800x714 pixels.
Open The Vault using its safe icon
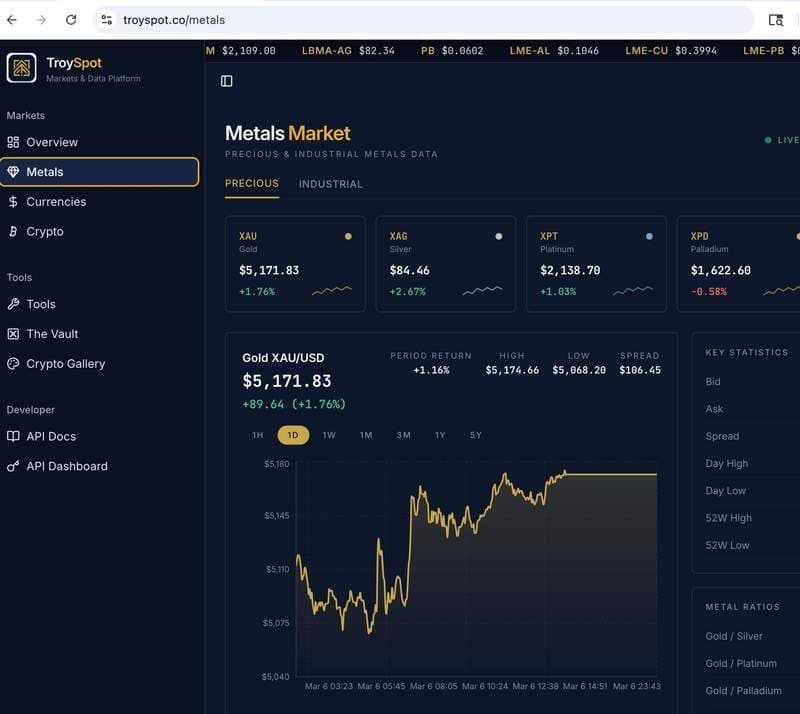click(14, 333)
